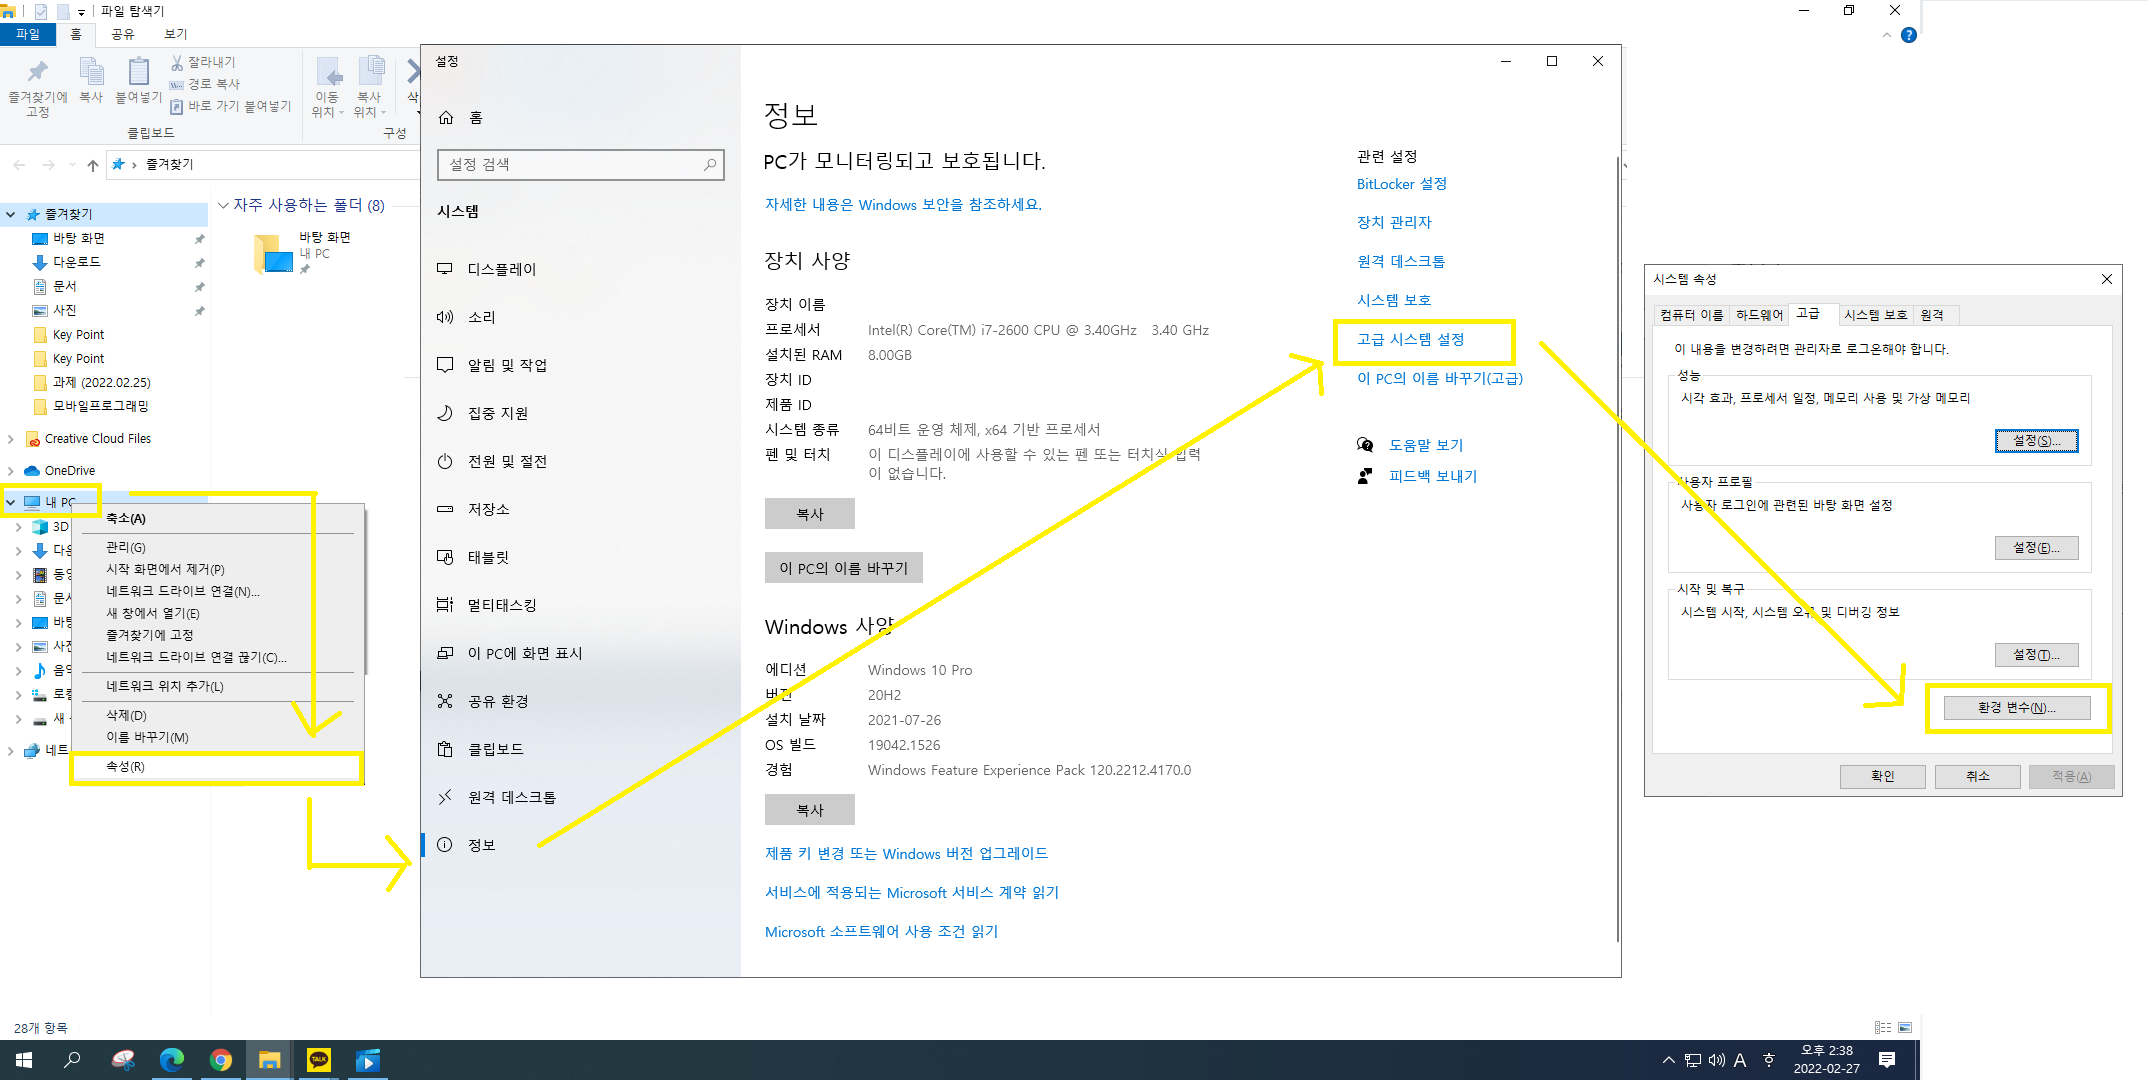Switch to File (파일) tab in Explorer
Image resolution: width=2148 pixels, height=1080 pixels.
click(27, 34)
